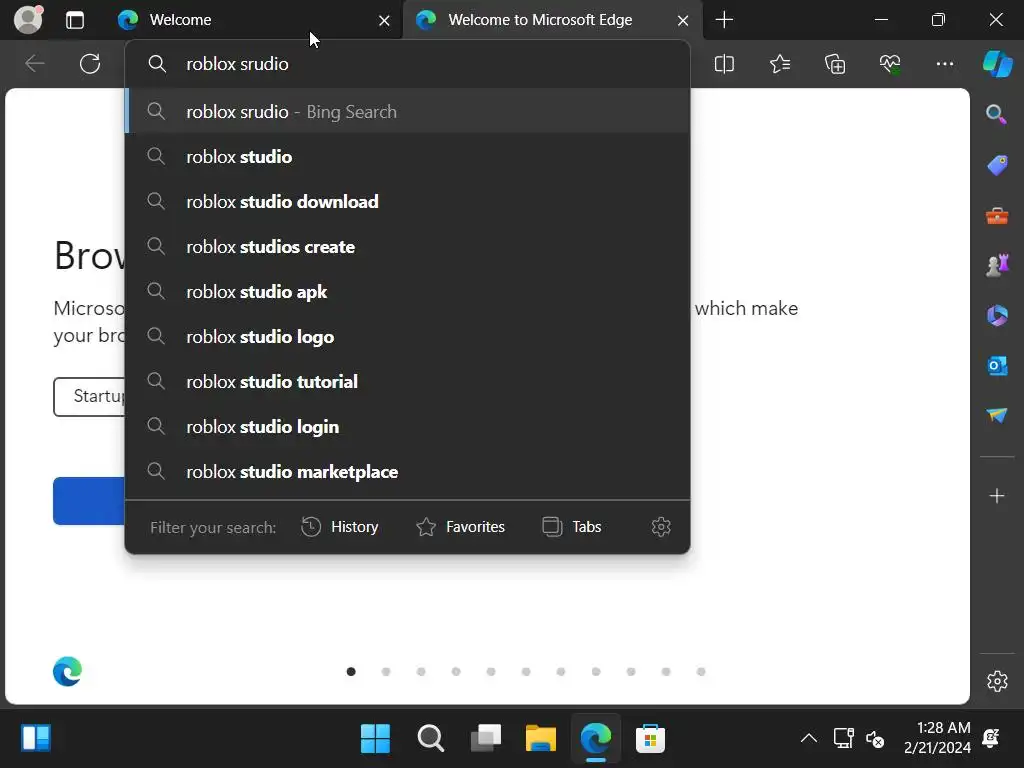Select 'roblox studio download' suggestion
1024x768 pixels.
408,201
